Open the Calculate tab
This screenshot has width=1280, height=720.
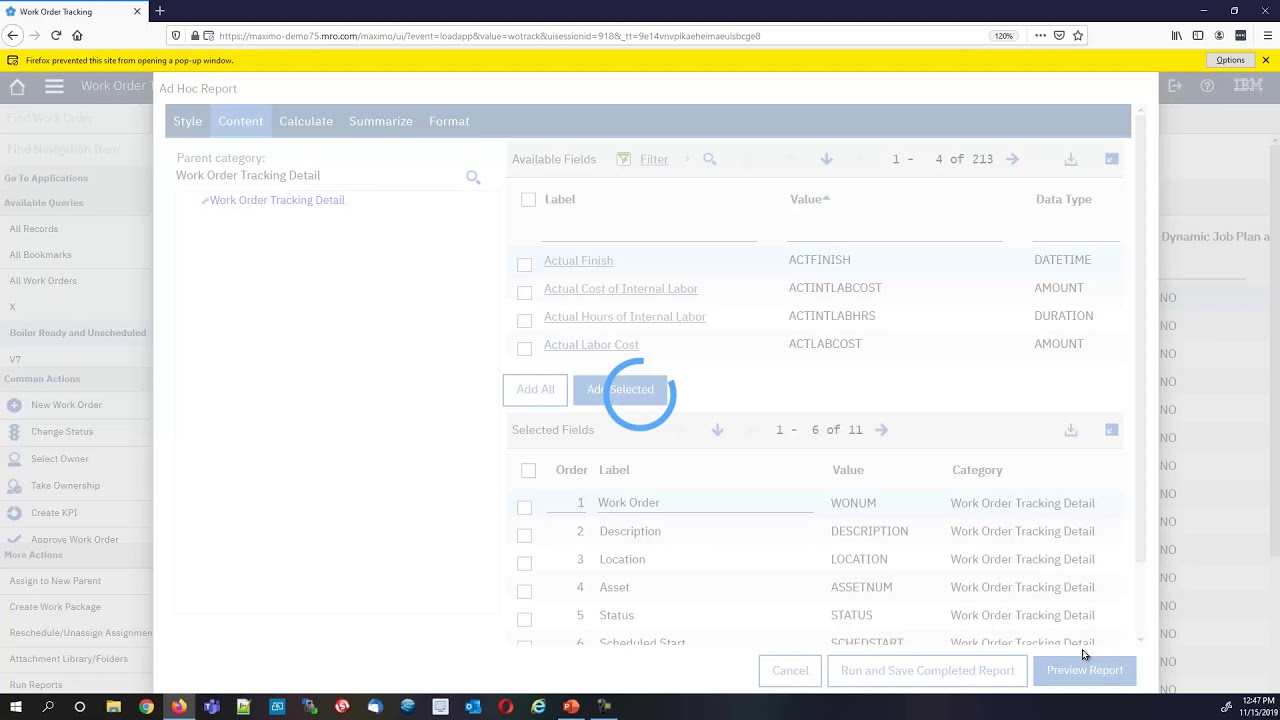click(x=306, y=121)
